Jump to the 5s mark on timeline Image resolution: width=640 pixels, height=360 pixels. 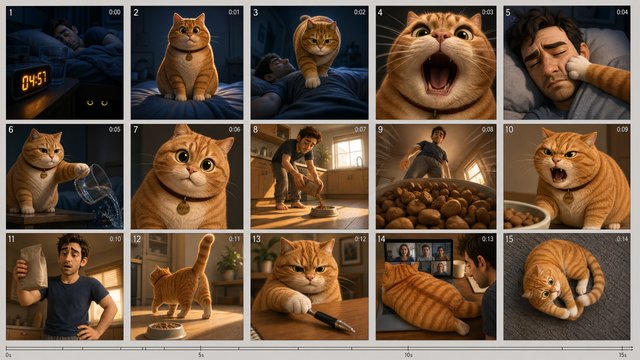point(200,355)
